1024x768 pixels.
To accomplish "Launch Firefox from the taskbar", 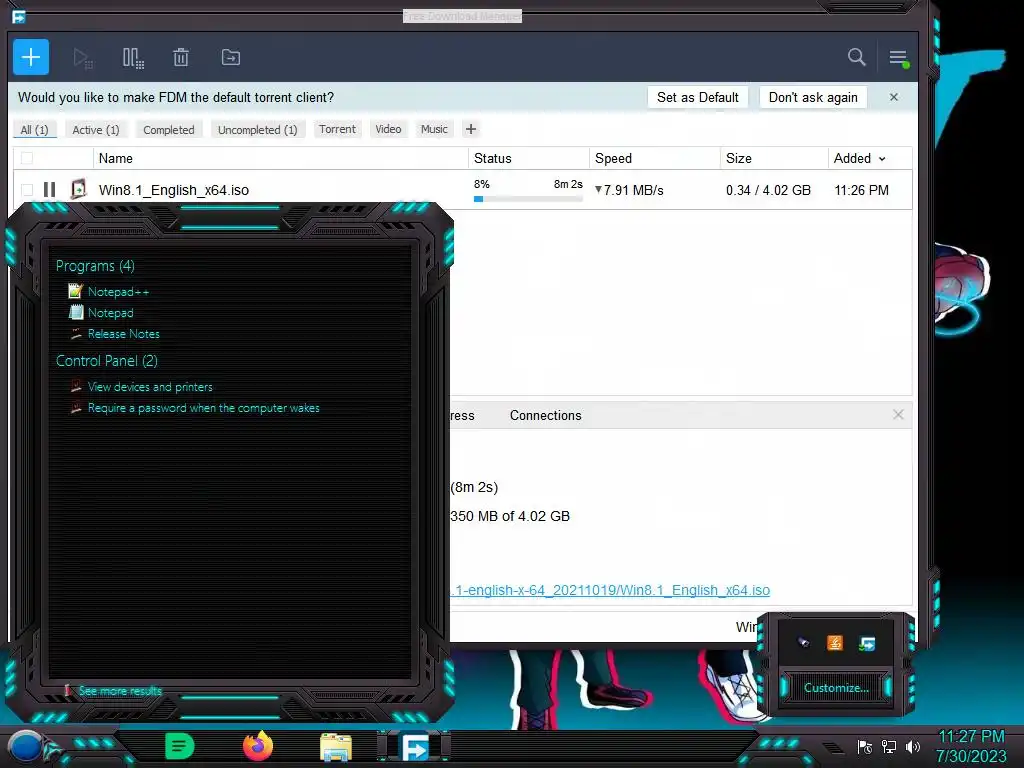I will (x=258, y=746).
